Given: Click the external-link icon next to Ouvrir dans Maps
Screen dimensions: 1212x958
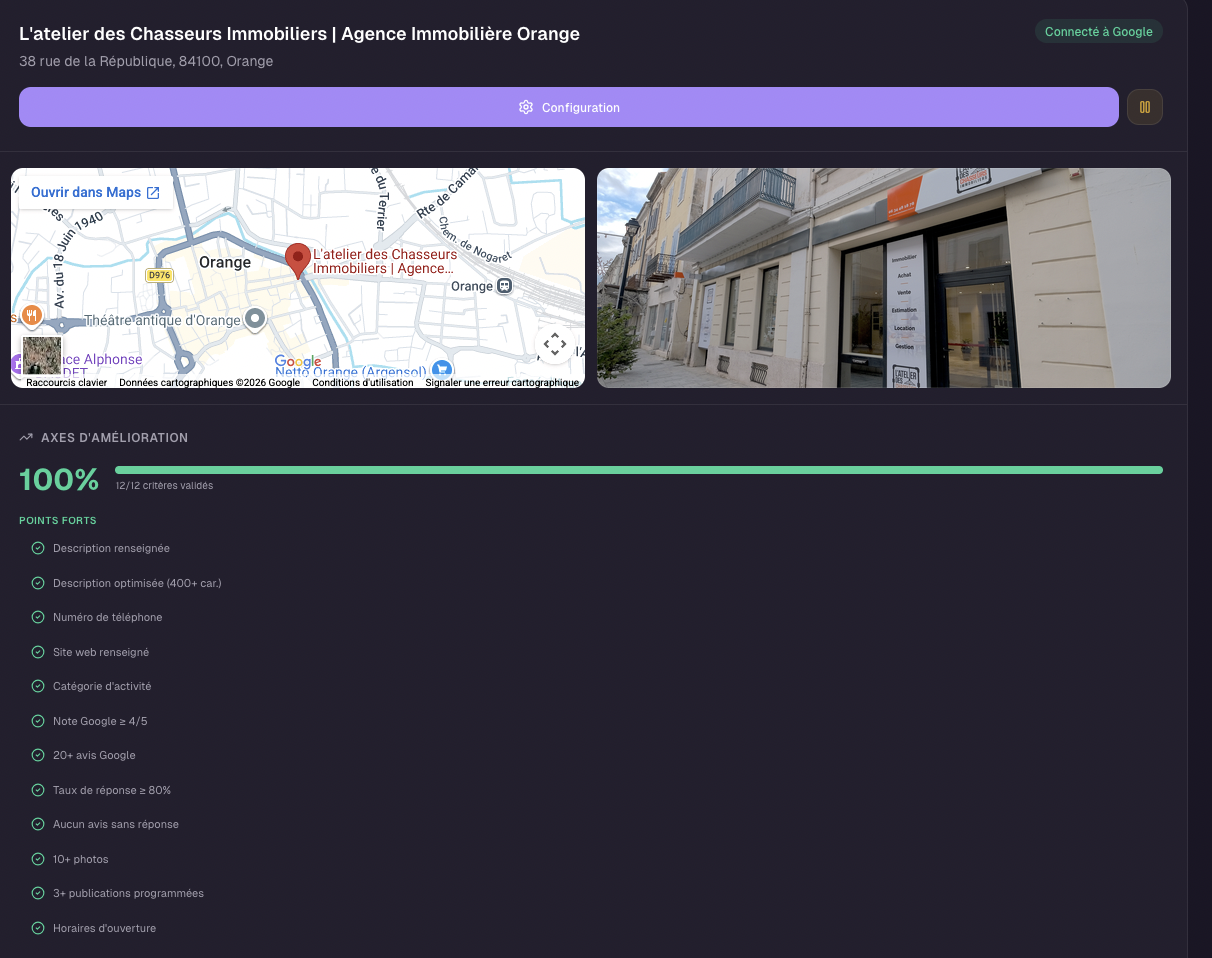Looking at the screenshot, I should [153, 193].
